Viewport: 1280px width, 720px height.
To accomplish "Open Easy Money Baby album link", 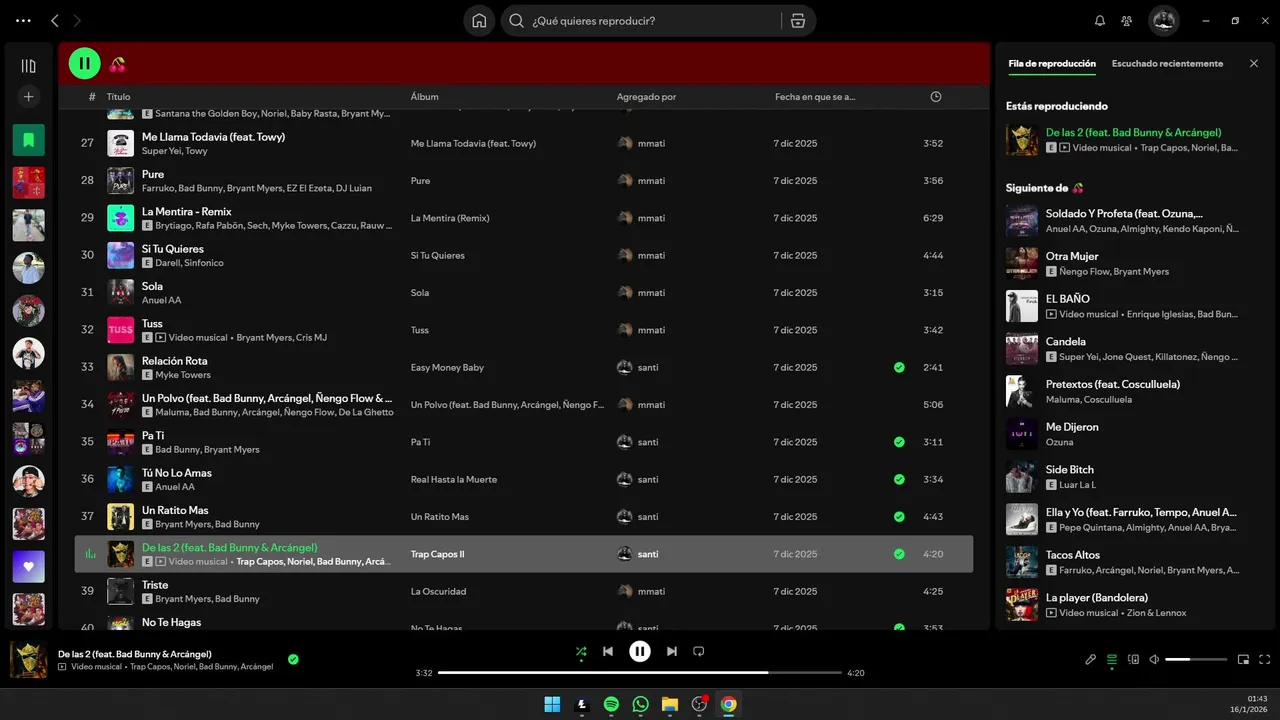I will (x=447, y=367).
